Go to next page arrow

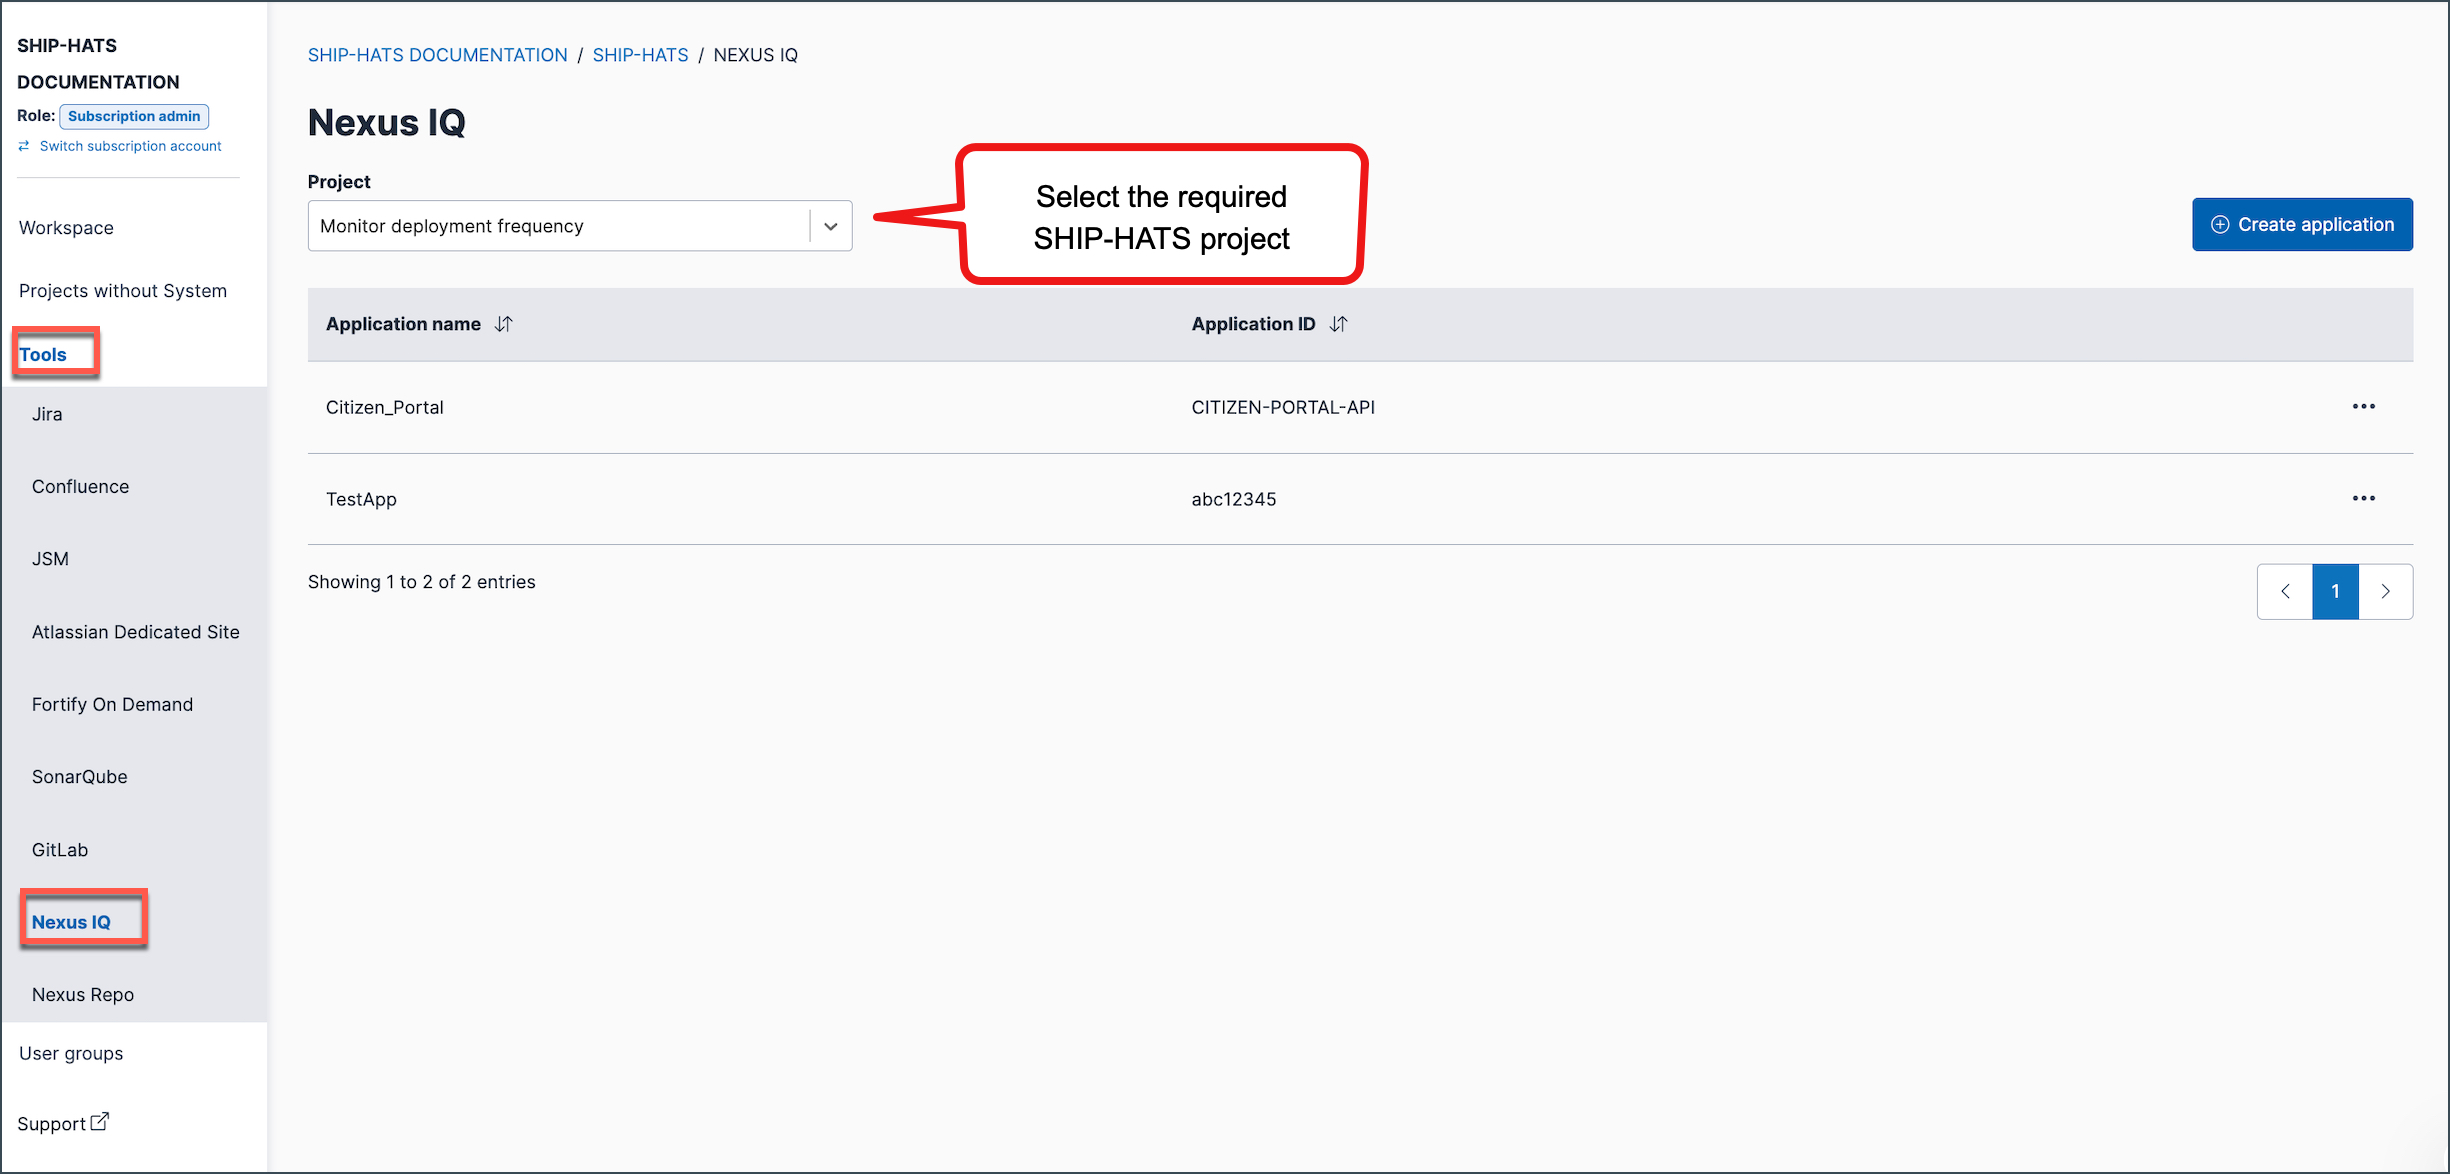coord(2386,591)
